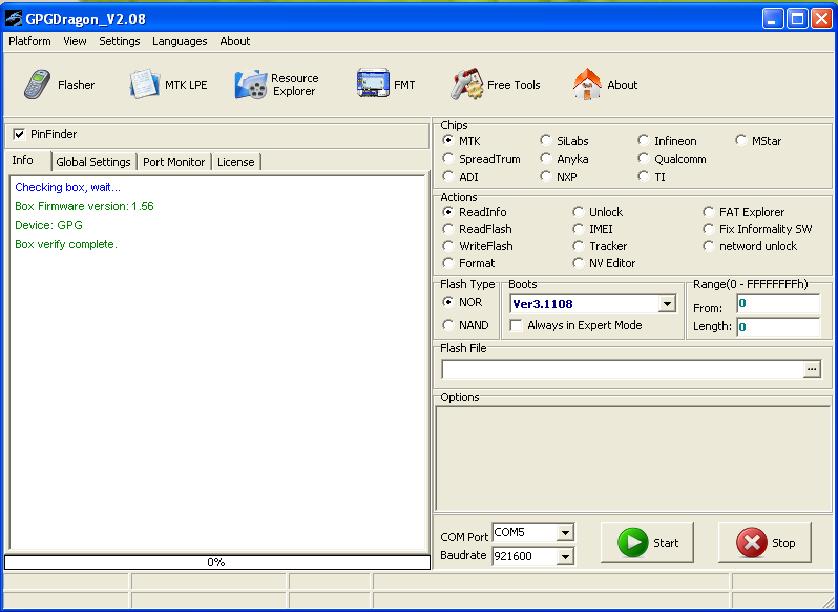838x612 pixels.
Task: Select netword unlock action
Action: [708, 246]
